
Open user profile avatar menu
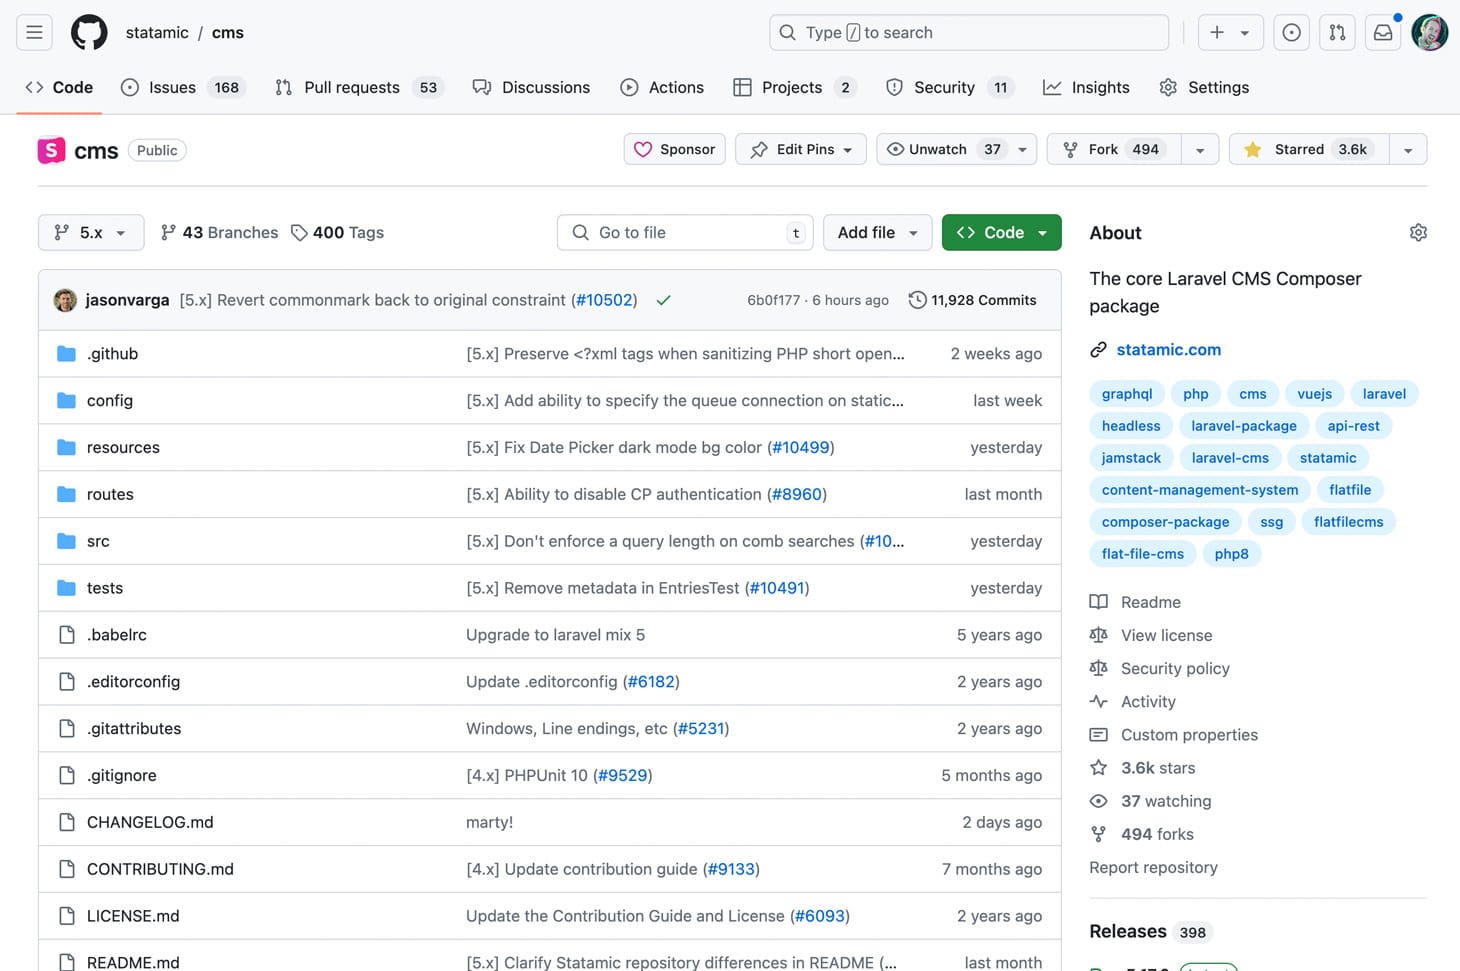tap(1429, 32)
